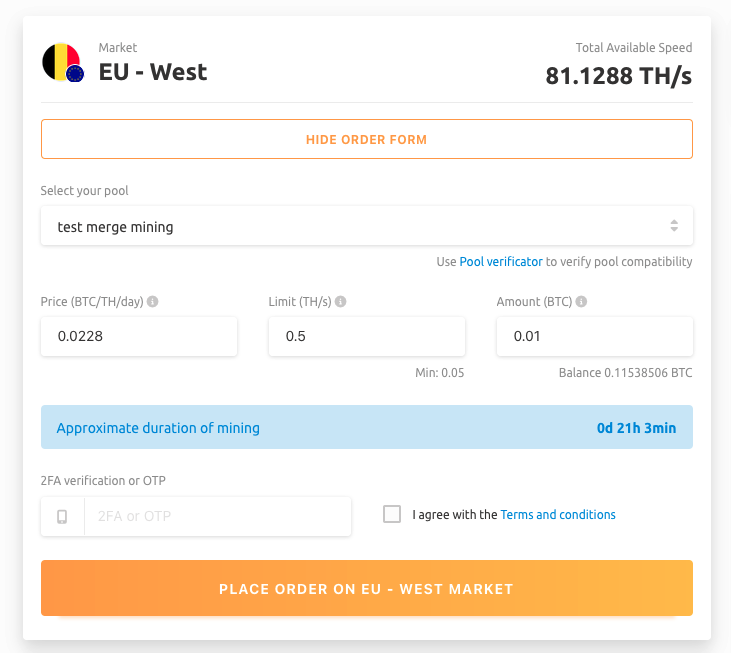Open the pool selection dropdown
731x653 pixels.
(x=366, y=226)
